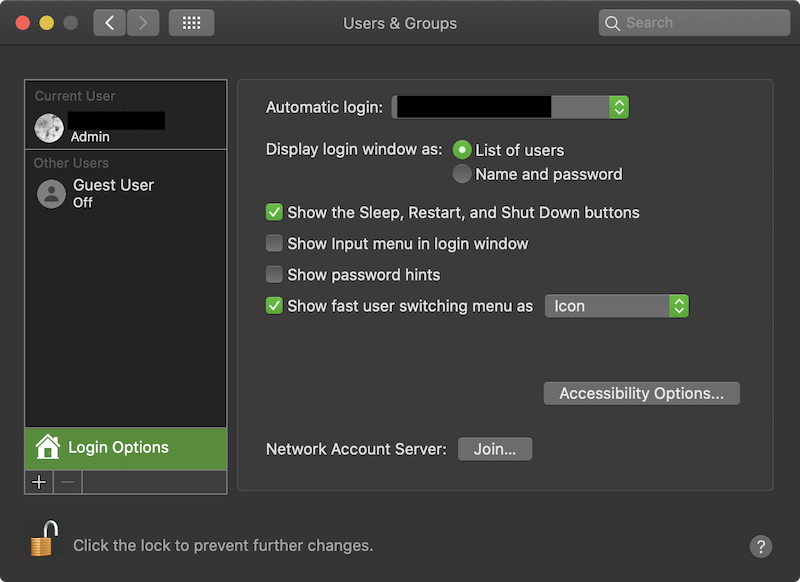Select Guest User in the user list

tap(113, 193)
